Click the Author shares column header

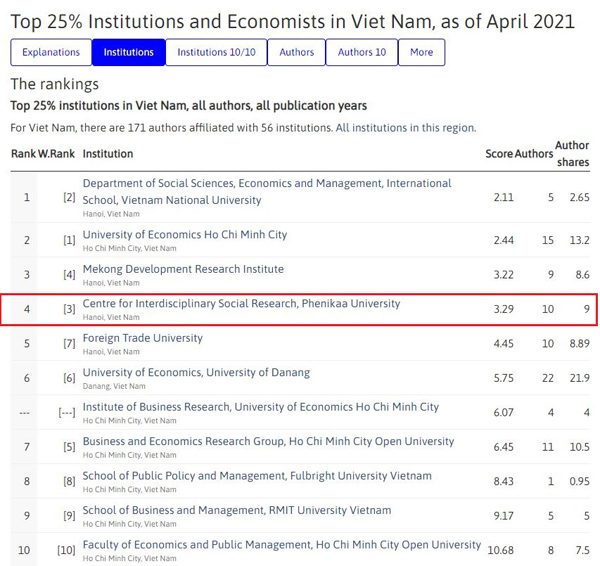coord(572,154)
